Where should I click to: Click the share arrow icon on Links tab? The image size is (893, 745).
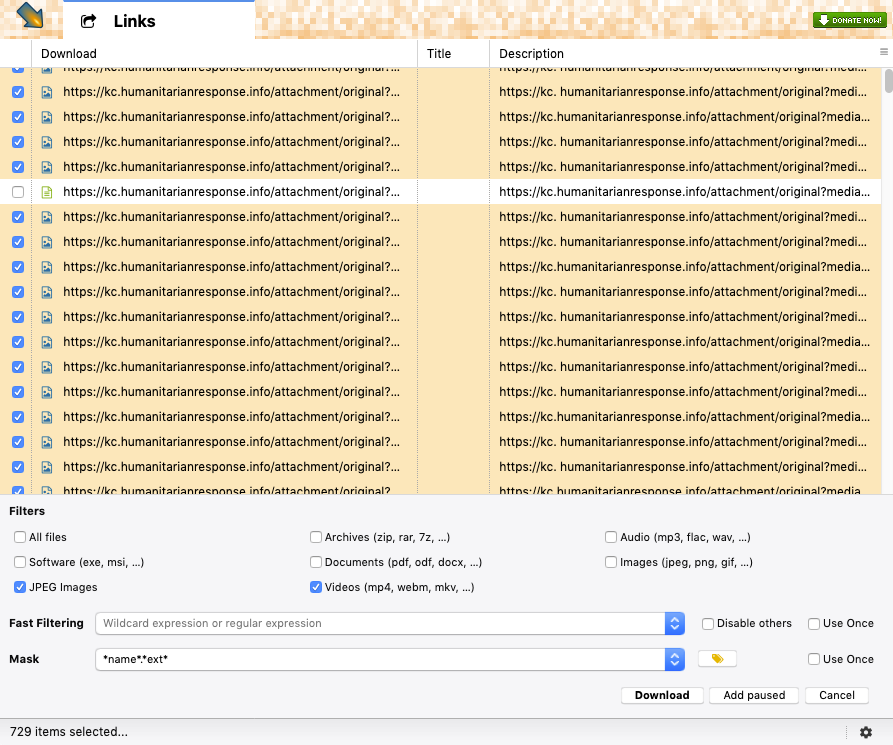(x=88, y=21)
